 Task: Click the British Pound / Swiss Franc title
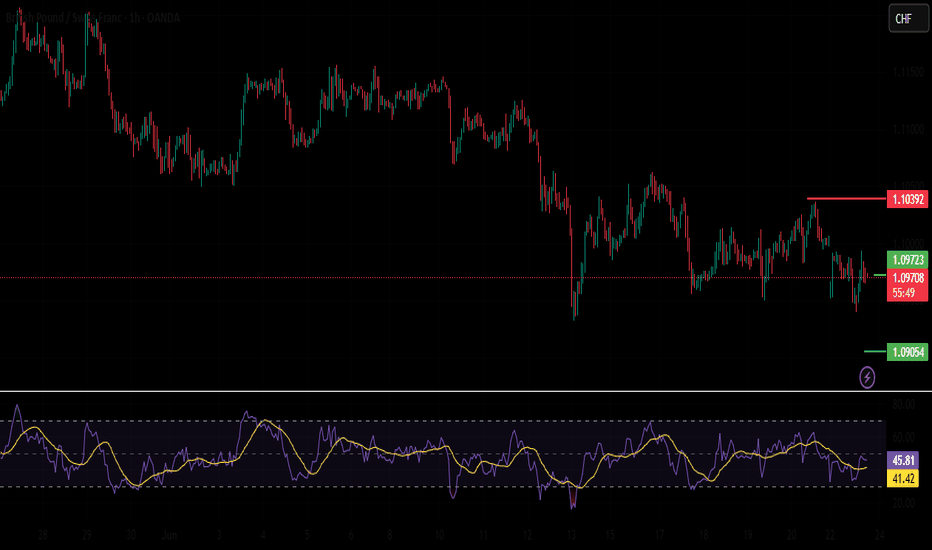point(63,18)
